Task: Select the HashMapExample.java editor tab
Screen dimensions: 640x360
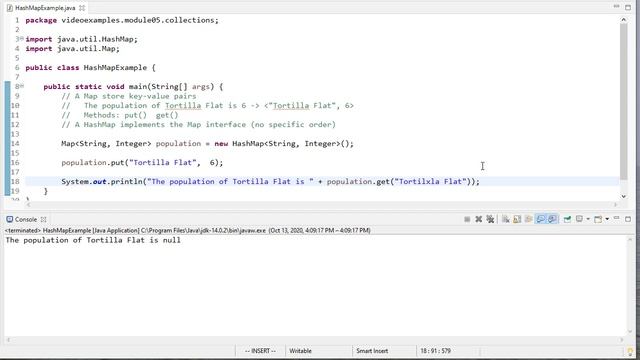Action: coord(45,8)
